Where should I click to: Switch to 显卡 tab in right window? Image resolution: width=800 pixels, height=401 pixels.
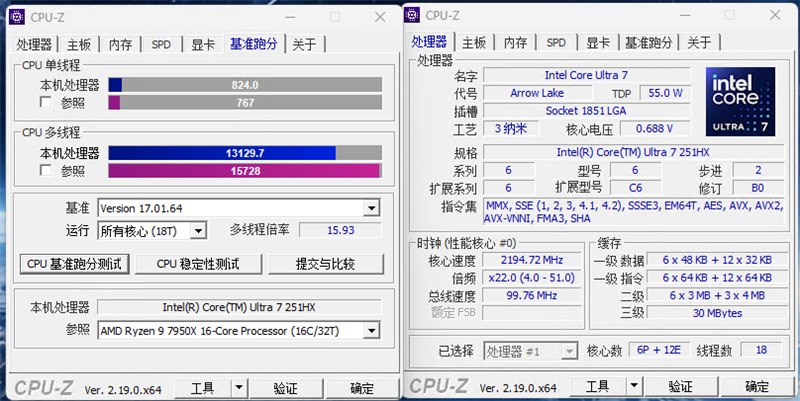click(597, 43)
